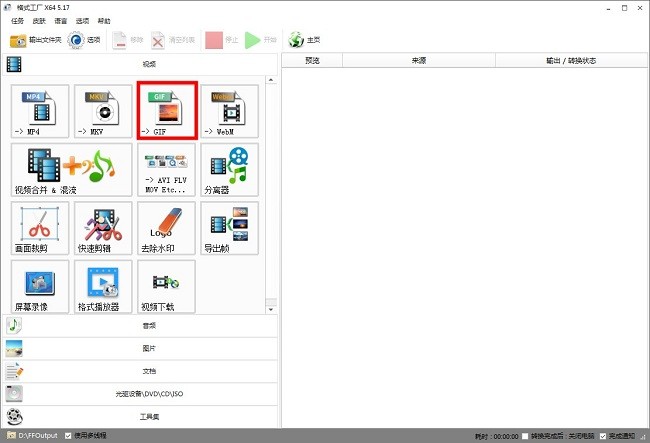Choose the -> MKV format icon
This screenshot has height=443, width=650.
point(104,111)
